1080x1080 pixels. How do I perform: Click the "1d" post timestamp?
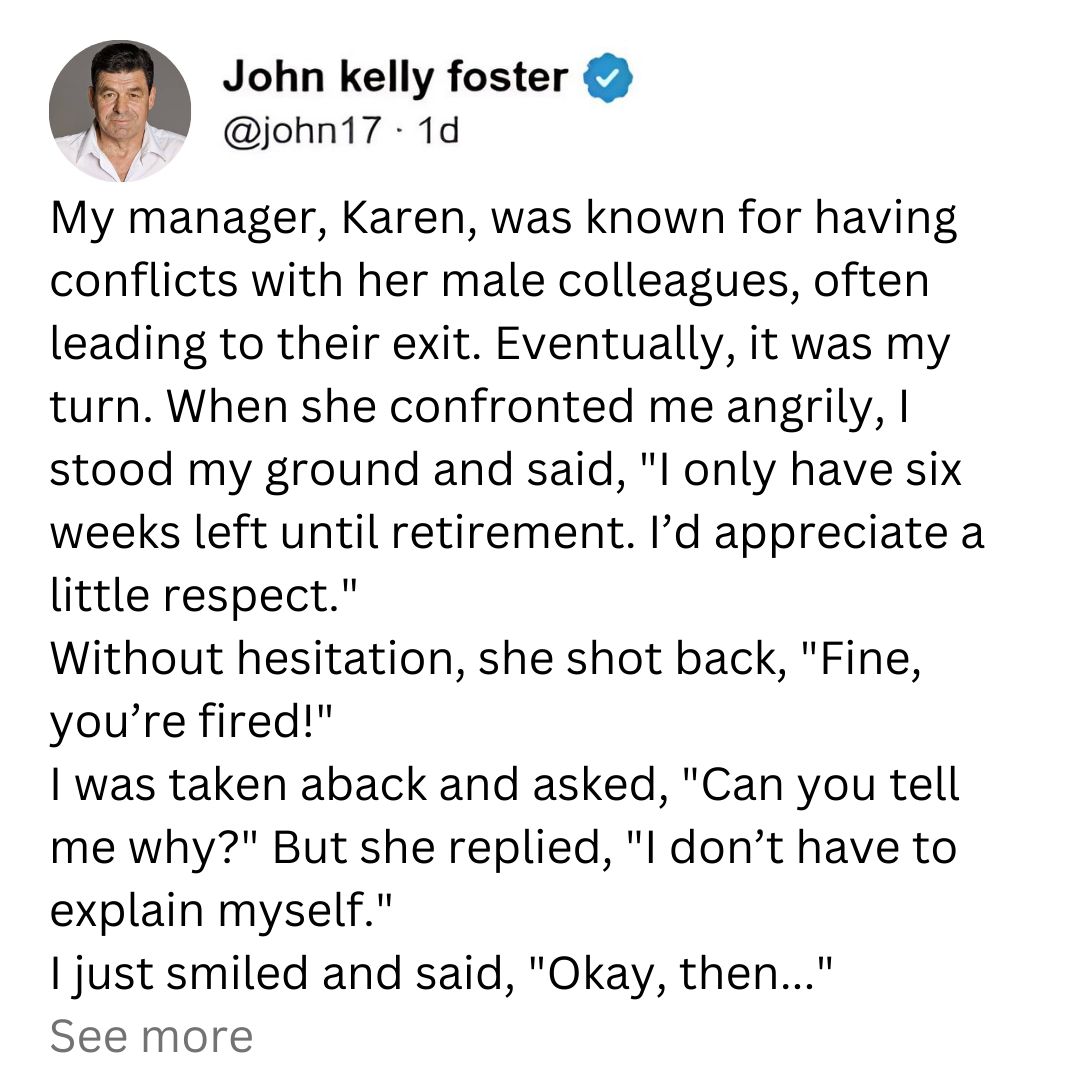(438, 130)
